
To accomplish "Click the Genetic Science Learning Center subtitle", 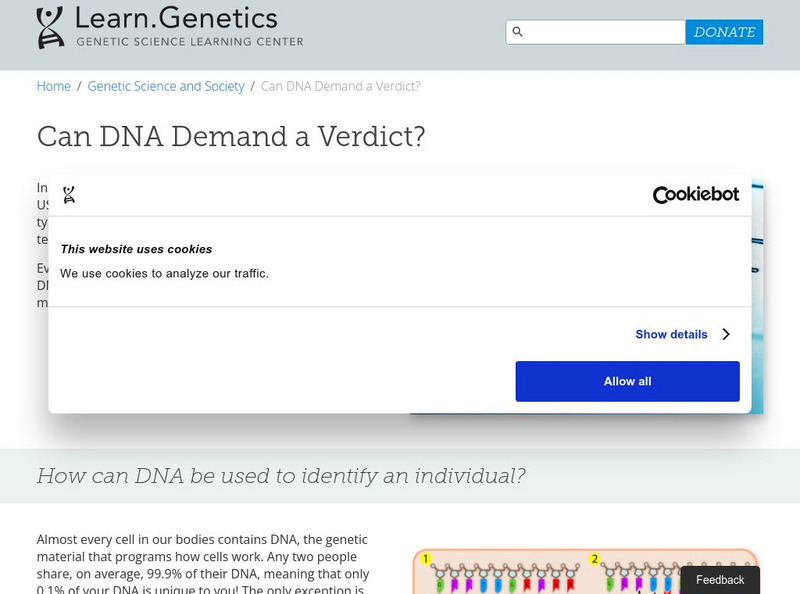I will [190, 42].
